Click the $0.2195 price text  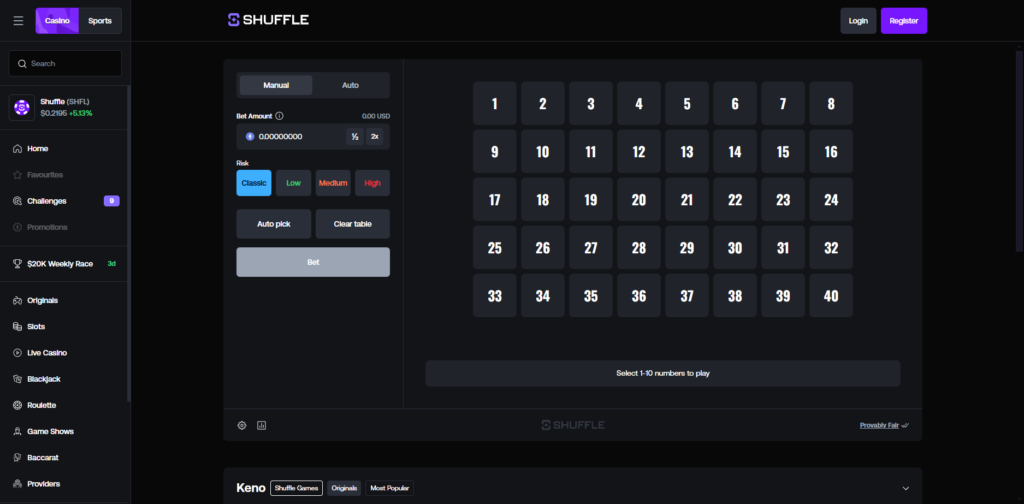click(x=54, y=113)
